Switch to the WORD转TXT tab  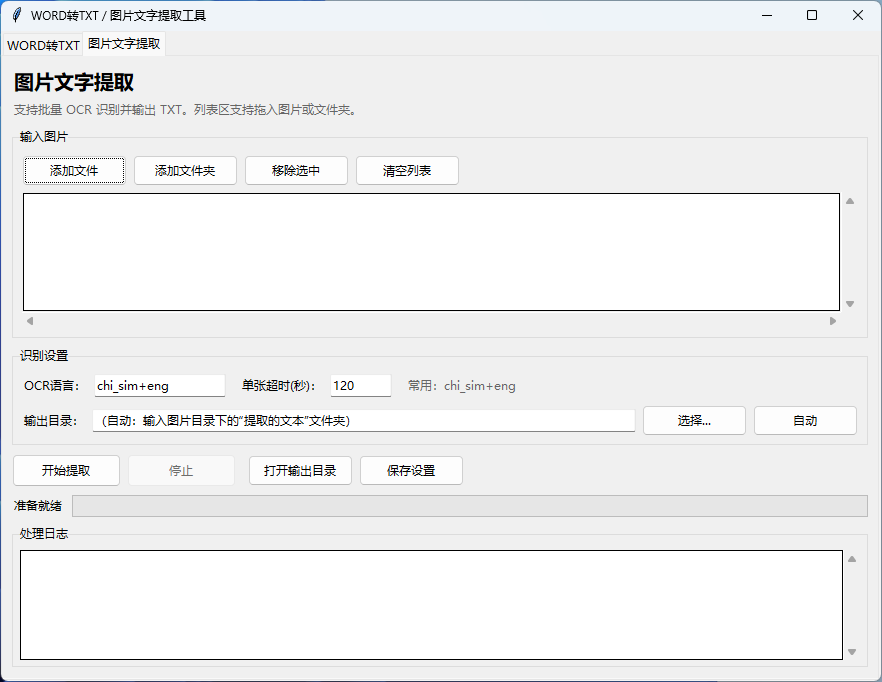click(x=43, y=45)
